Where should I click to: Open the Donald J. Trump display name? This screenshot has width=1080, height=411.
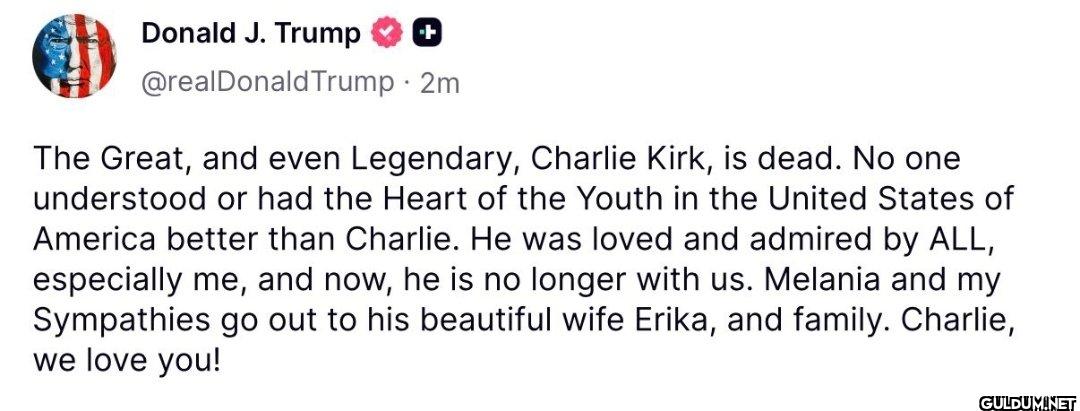tap(251, 34)
